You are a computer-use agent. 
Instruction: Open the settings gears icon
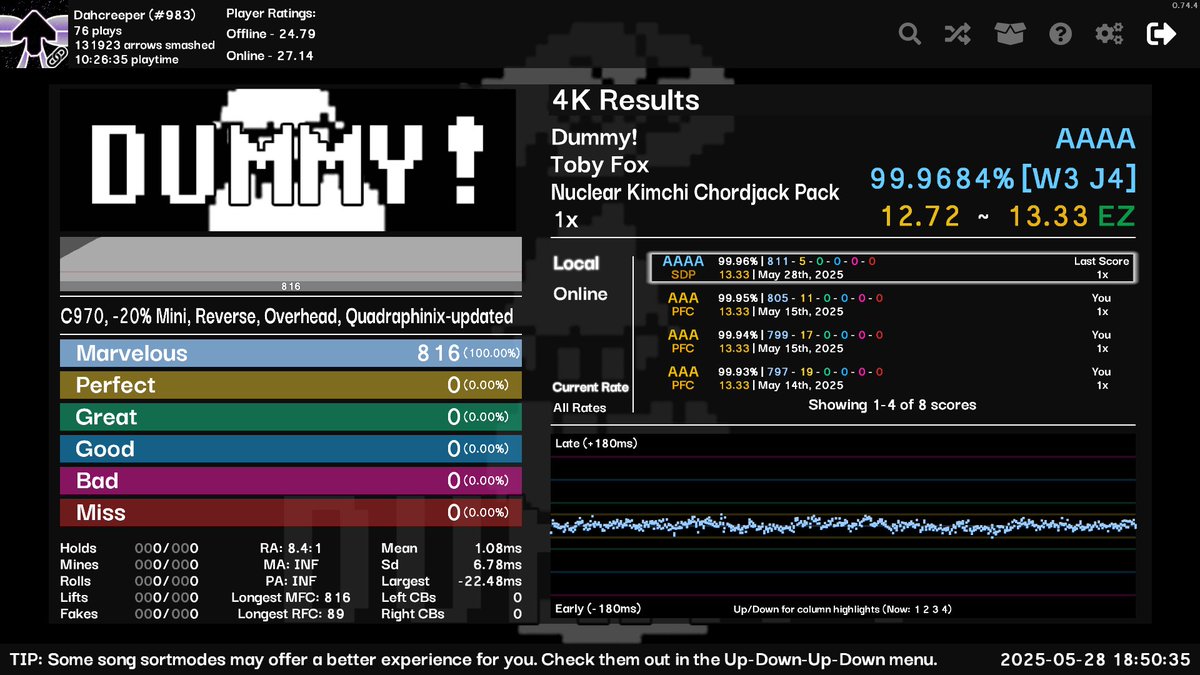click(1109, 34)
